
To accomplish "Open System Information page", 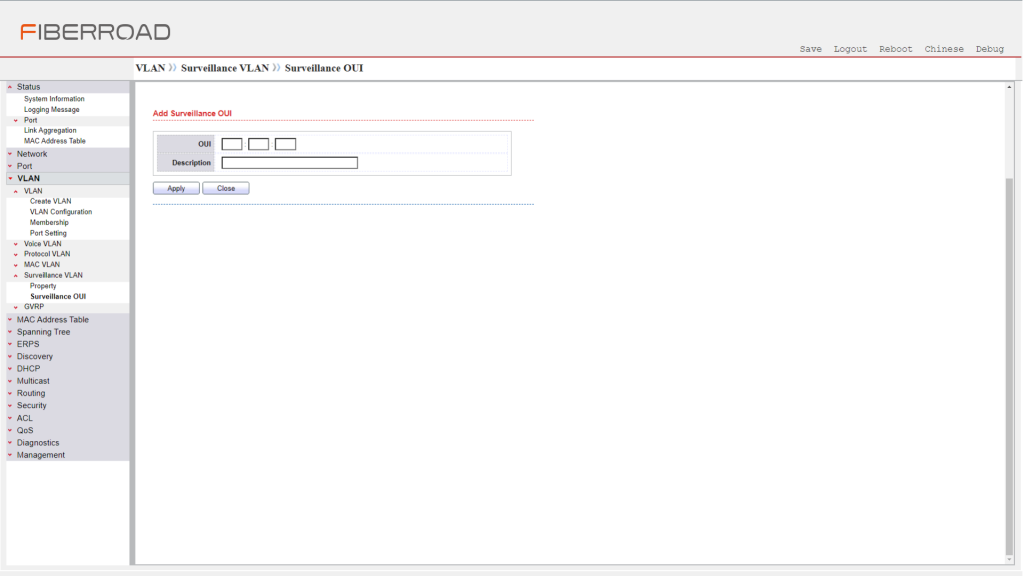I will [x=54, y=99].
